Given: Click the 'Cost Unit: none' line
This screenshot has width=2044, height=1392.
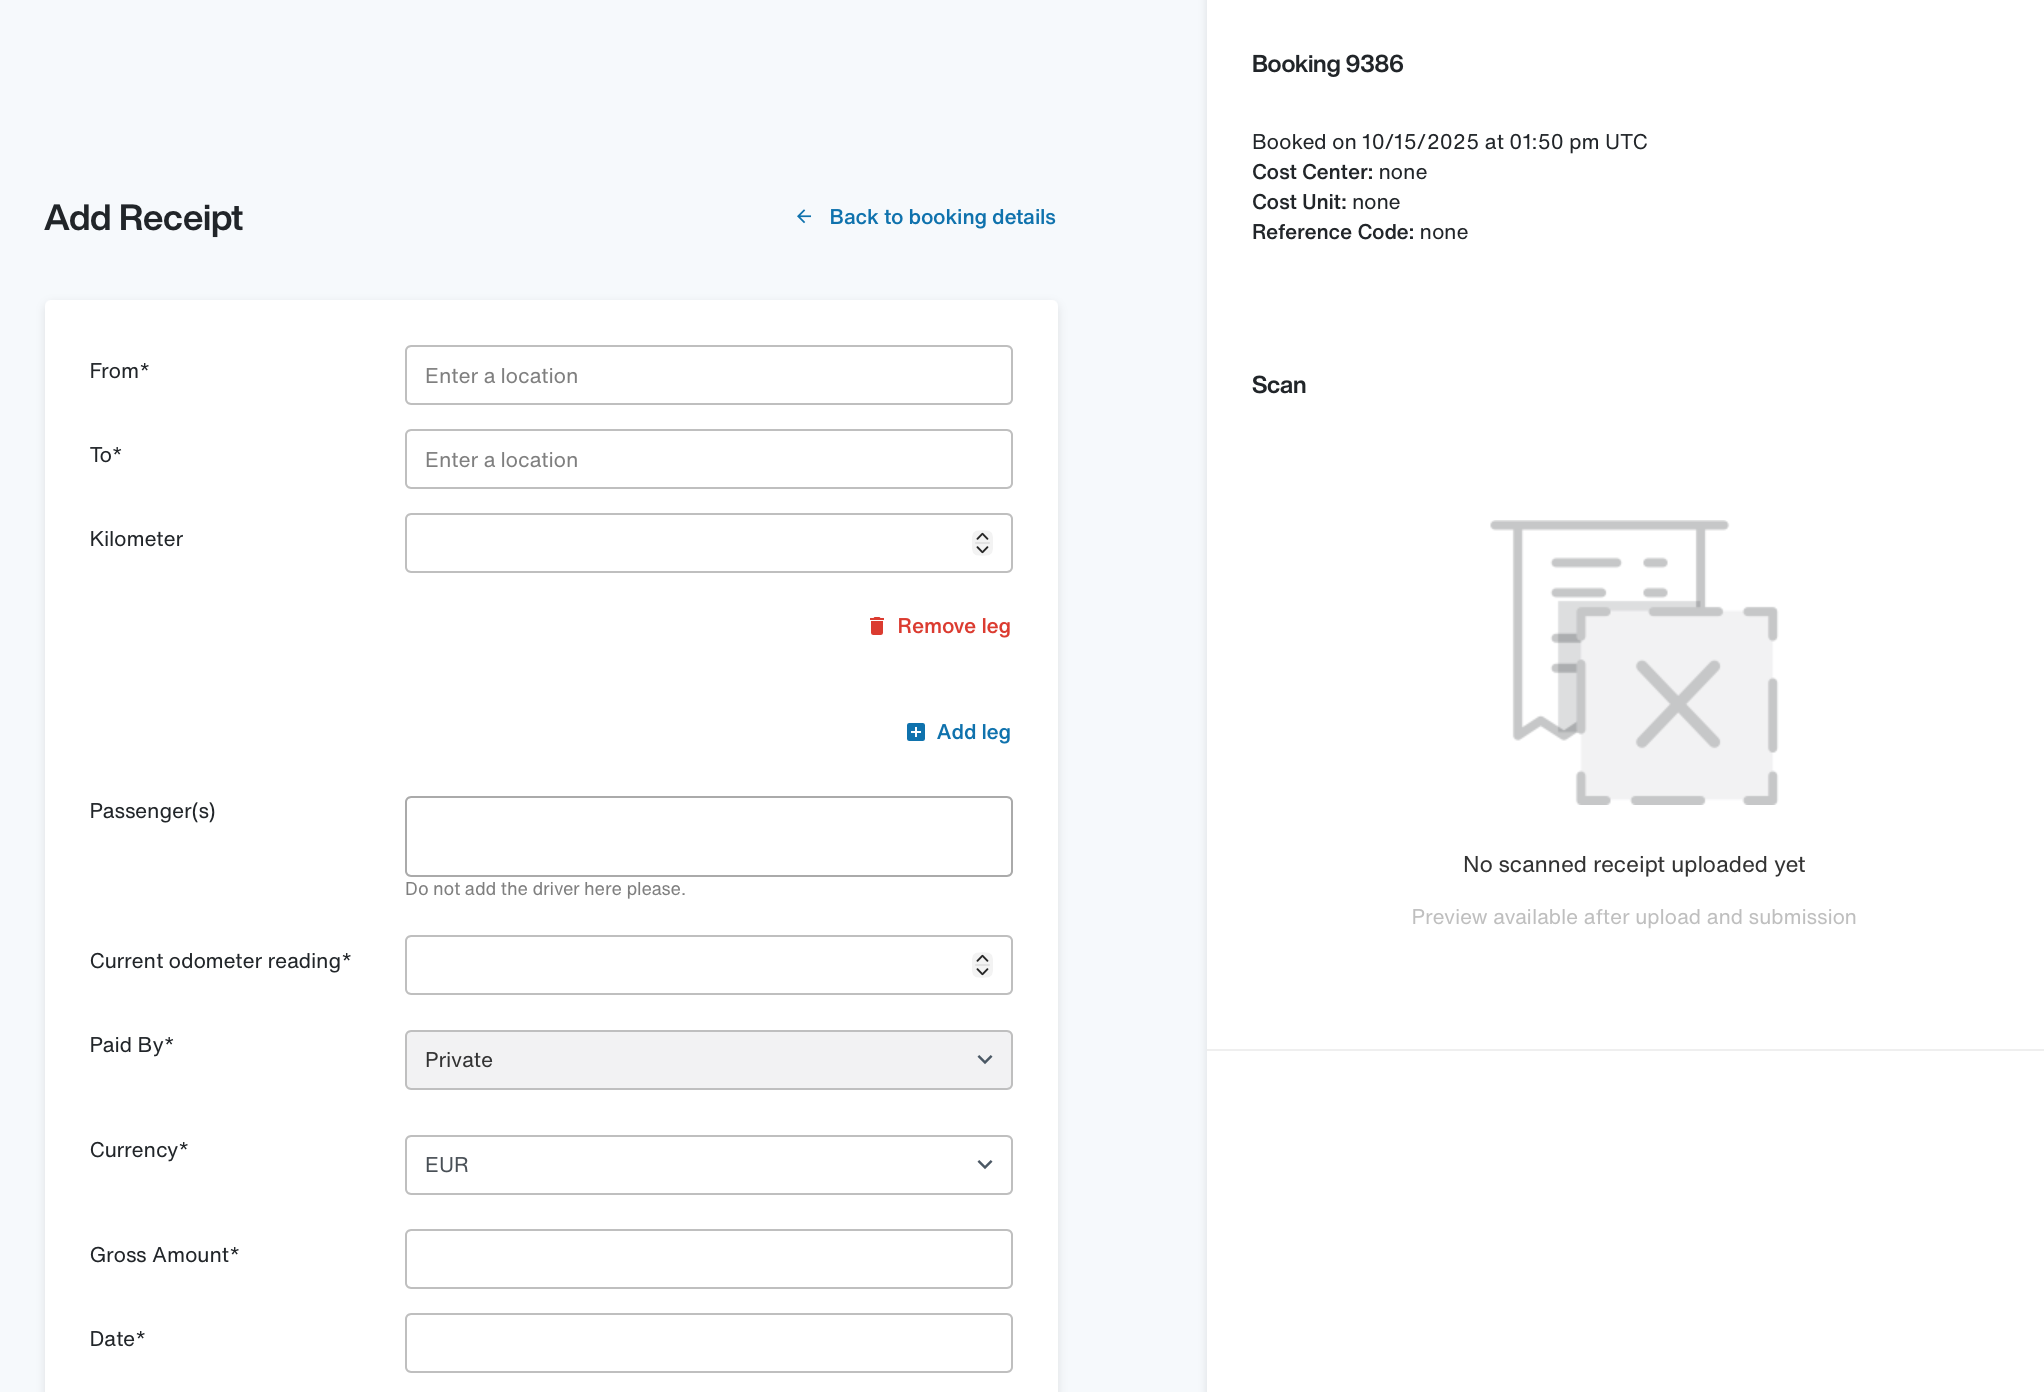Looking at the screenshot, I should click(1326, 202).
